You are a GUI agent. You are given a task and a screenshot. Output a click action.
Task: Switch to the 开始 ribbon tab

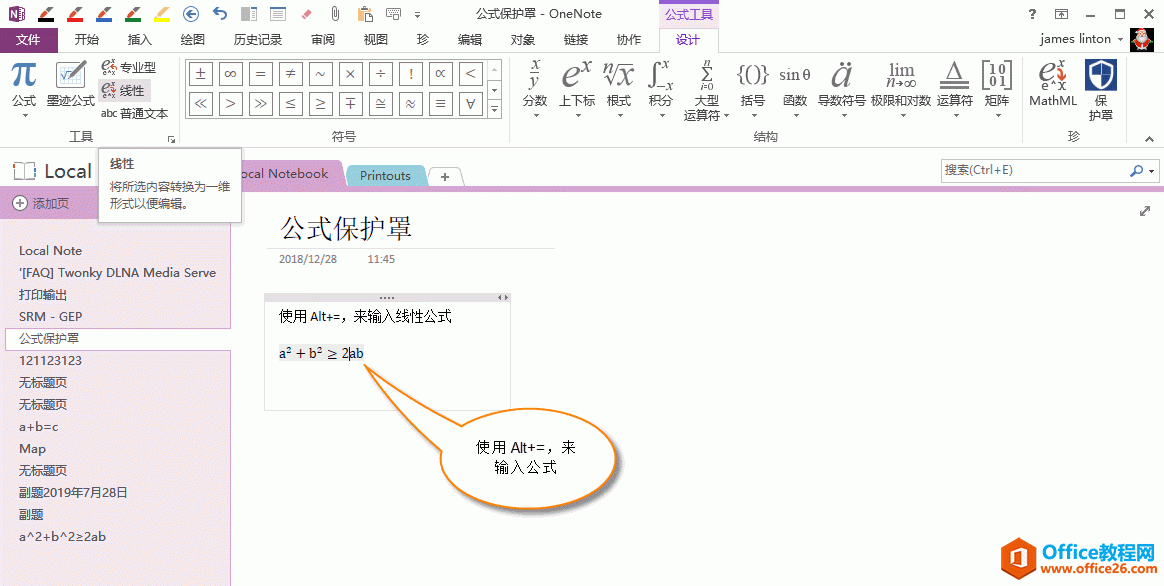pyautogui.click(x=86, y=39)
